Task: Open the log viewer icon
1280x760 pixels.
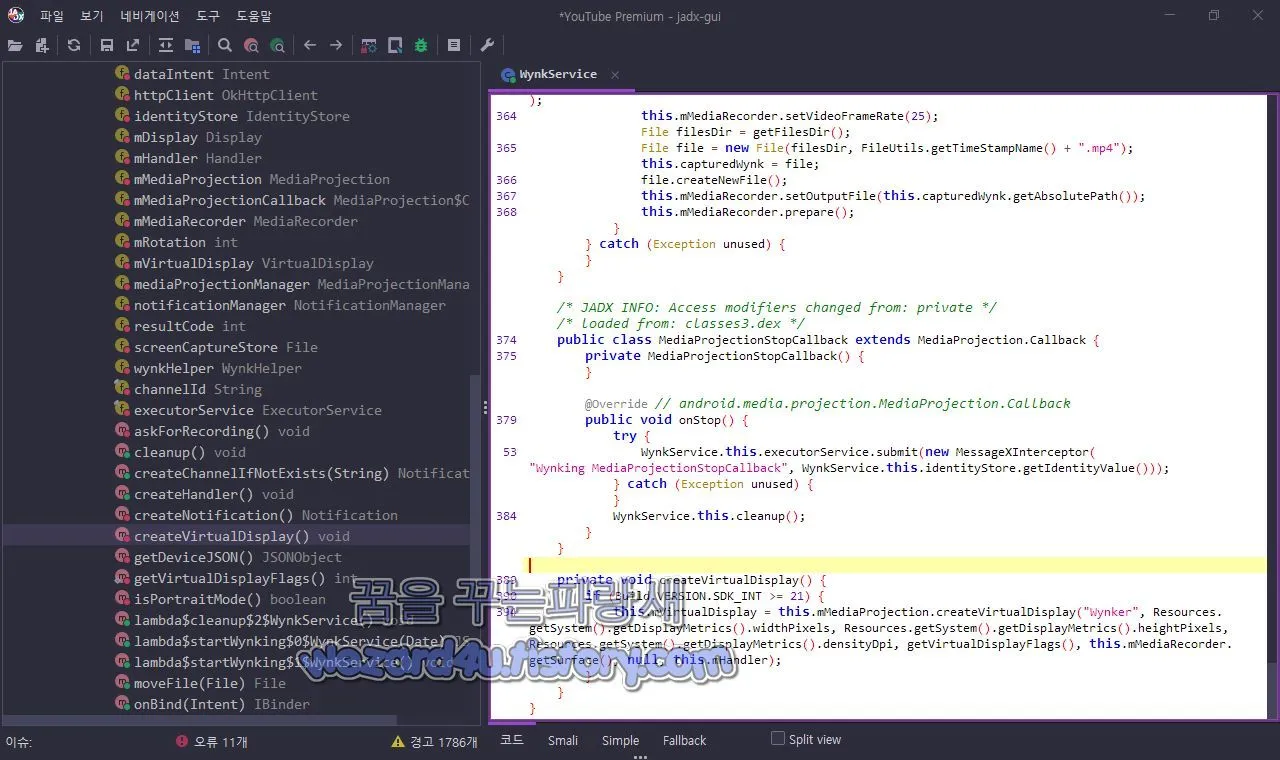Action: [x=454, y=45]
